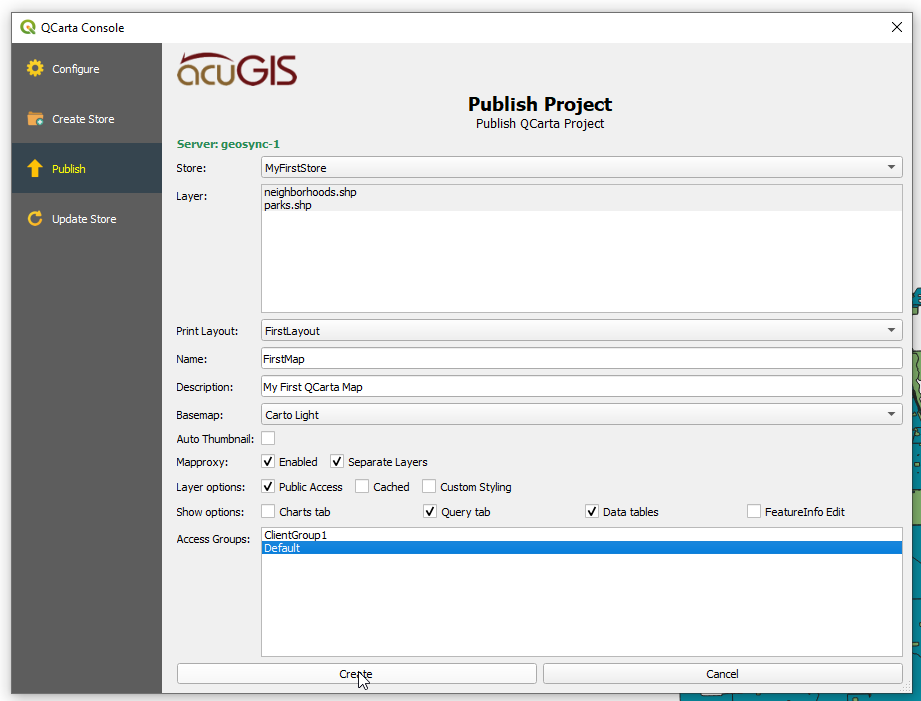Viewport: 921px width, 701px height.
Task: Enable the Charts tab option
Action: click(268, 511)
